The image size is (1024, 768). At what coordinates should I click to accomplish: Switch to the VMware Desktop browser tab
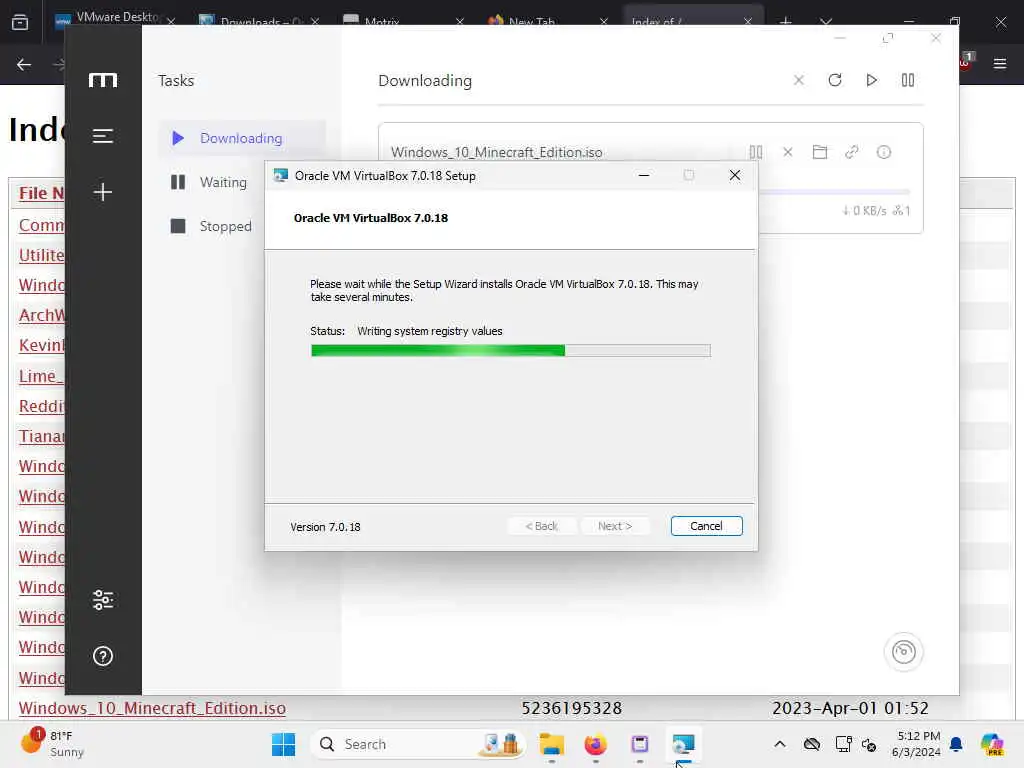(116, 18)
